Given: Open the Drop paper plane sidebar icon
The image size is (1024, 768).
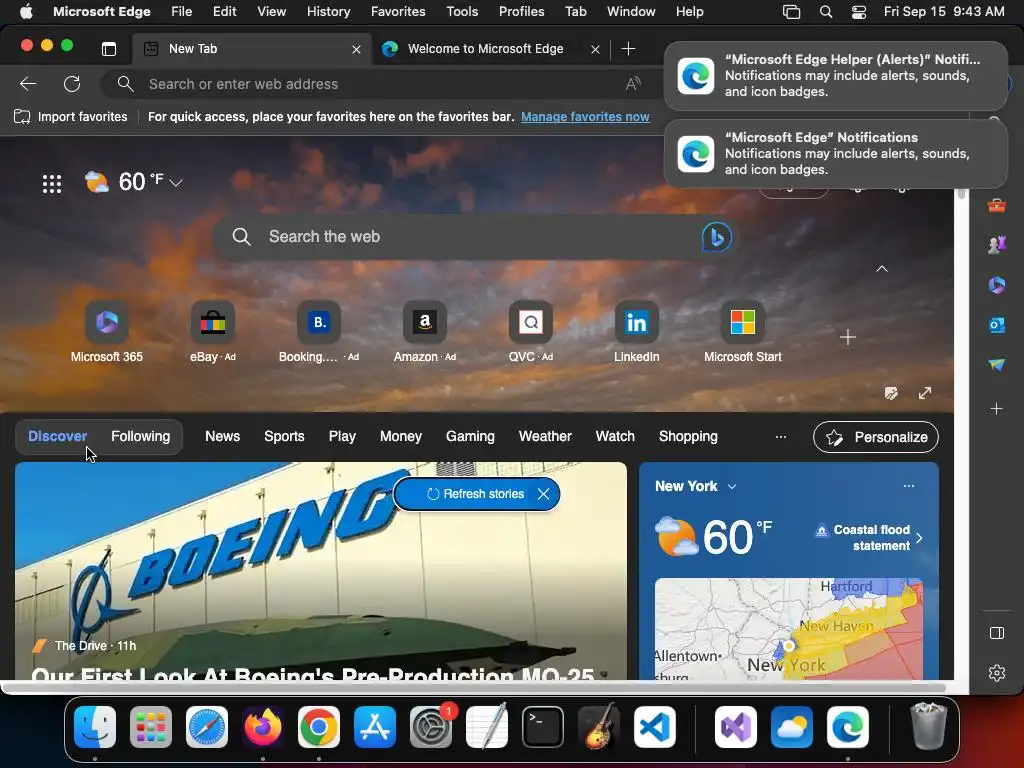Looking at the screenshot, I should coord(997,364).
